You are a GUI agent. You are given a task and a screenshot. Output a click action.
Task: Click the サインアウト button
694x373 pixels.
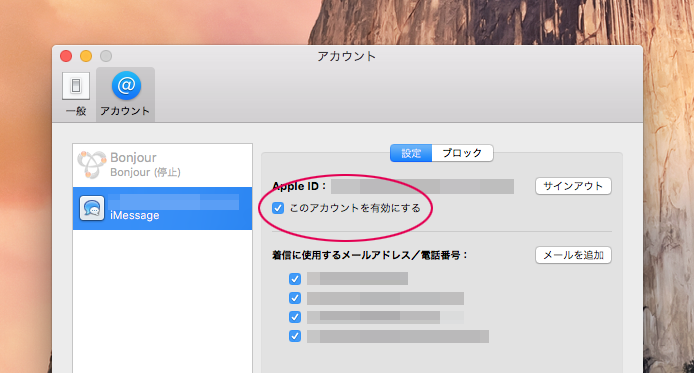coord(573,186)
